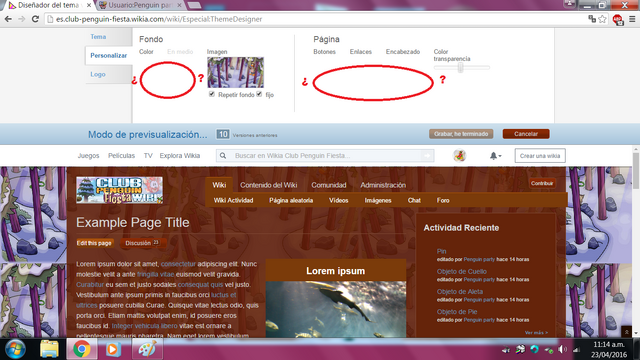Image resolution: width=640 pixels, height=360 pixels.
Task: Click the browser back arrow
Action: (x=8, y=19)
